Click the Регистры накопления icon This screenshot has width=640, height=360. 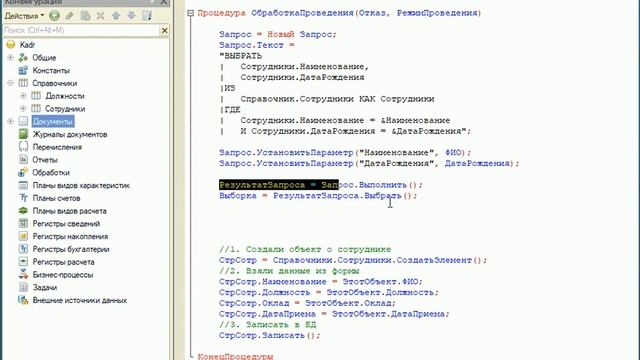point(23,236)
